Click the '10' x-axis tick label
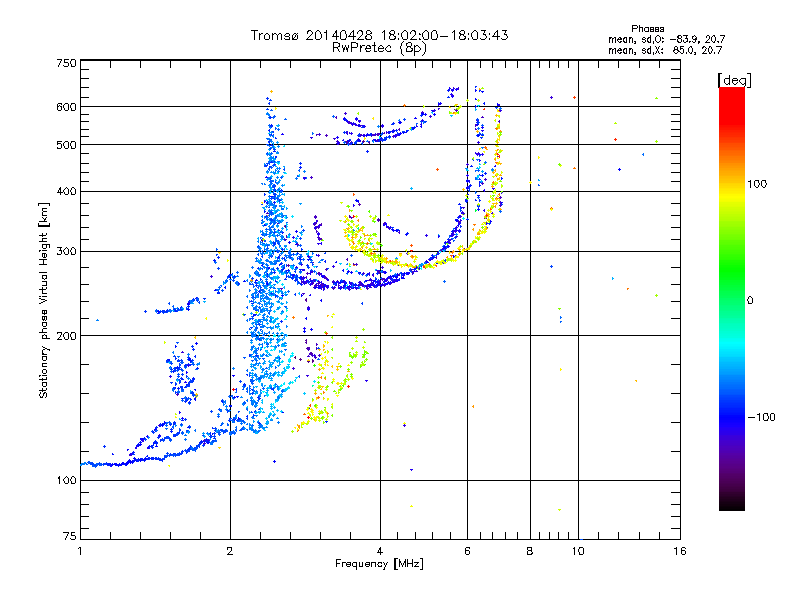Screen dimensions: 800x600 [578, 551]
